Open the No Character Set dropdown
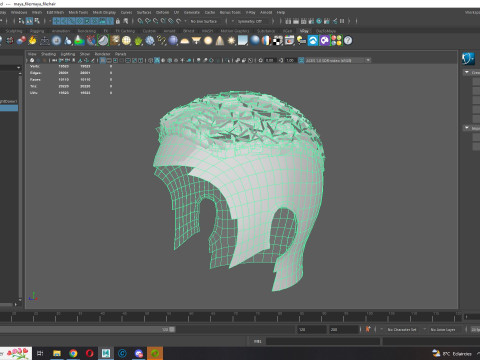This screenshot has width=480, height=360. click(x=402, y=329)
